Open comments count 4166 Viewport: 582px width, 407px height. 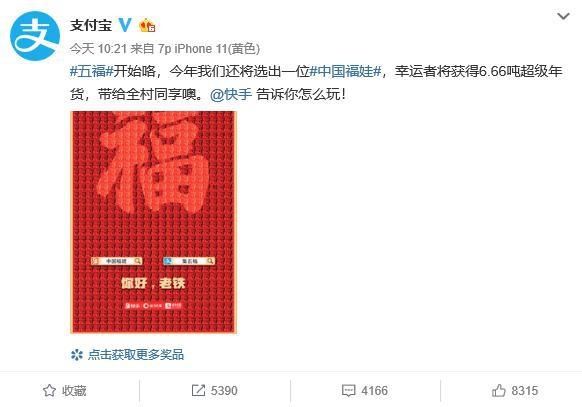(x=375, y=391)
